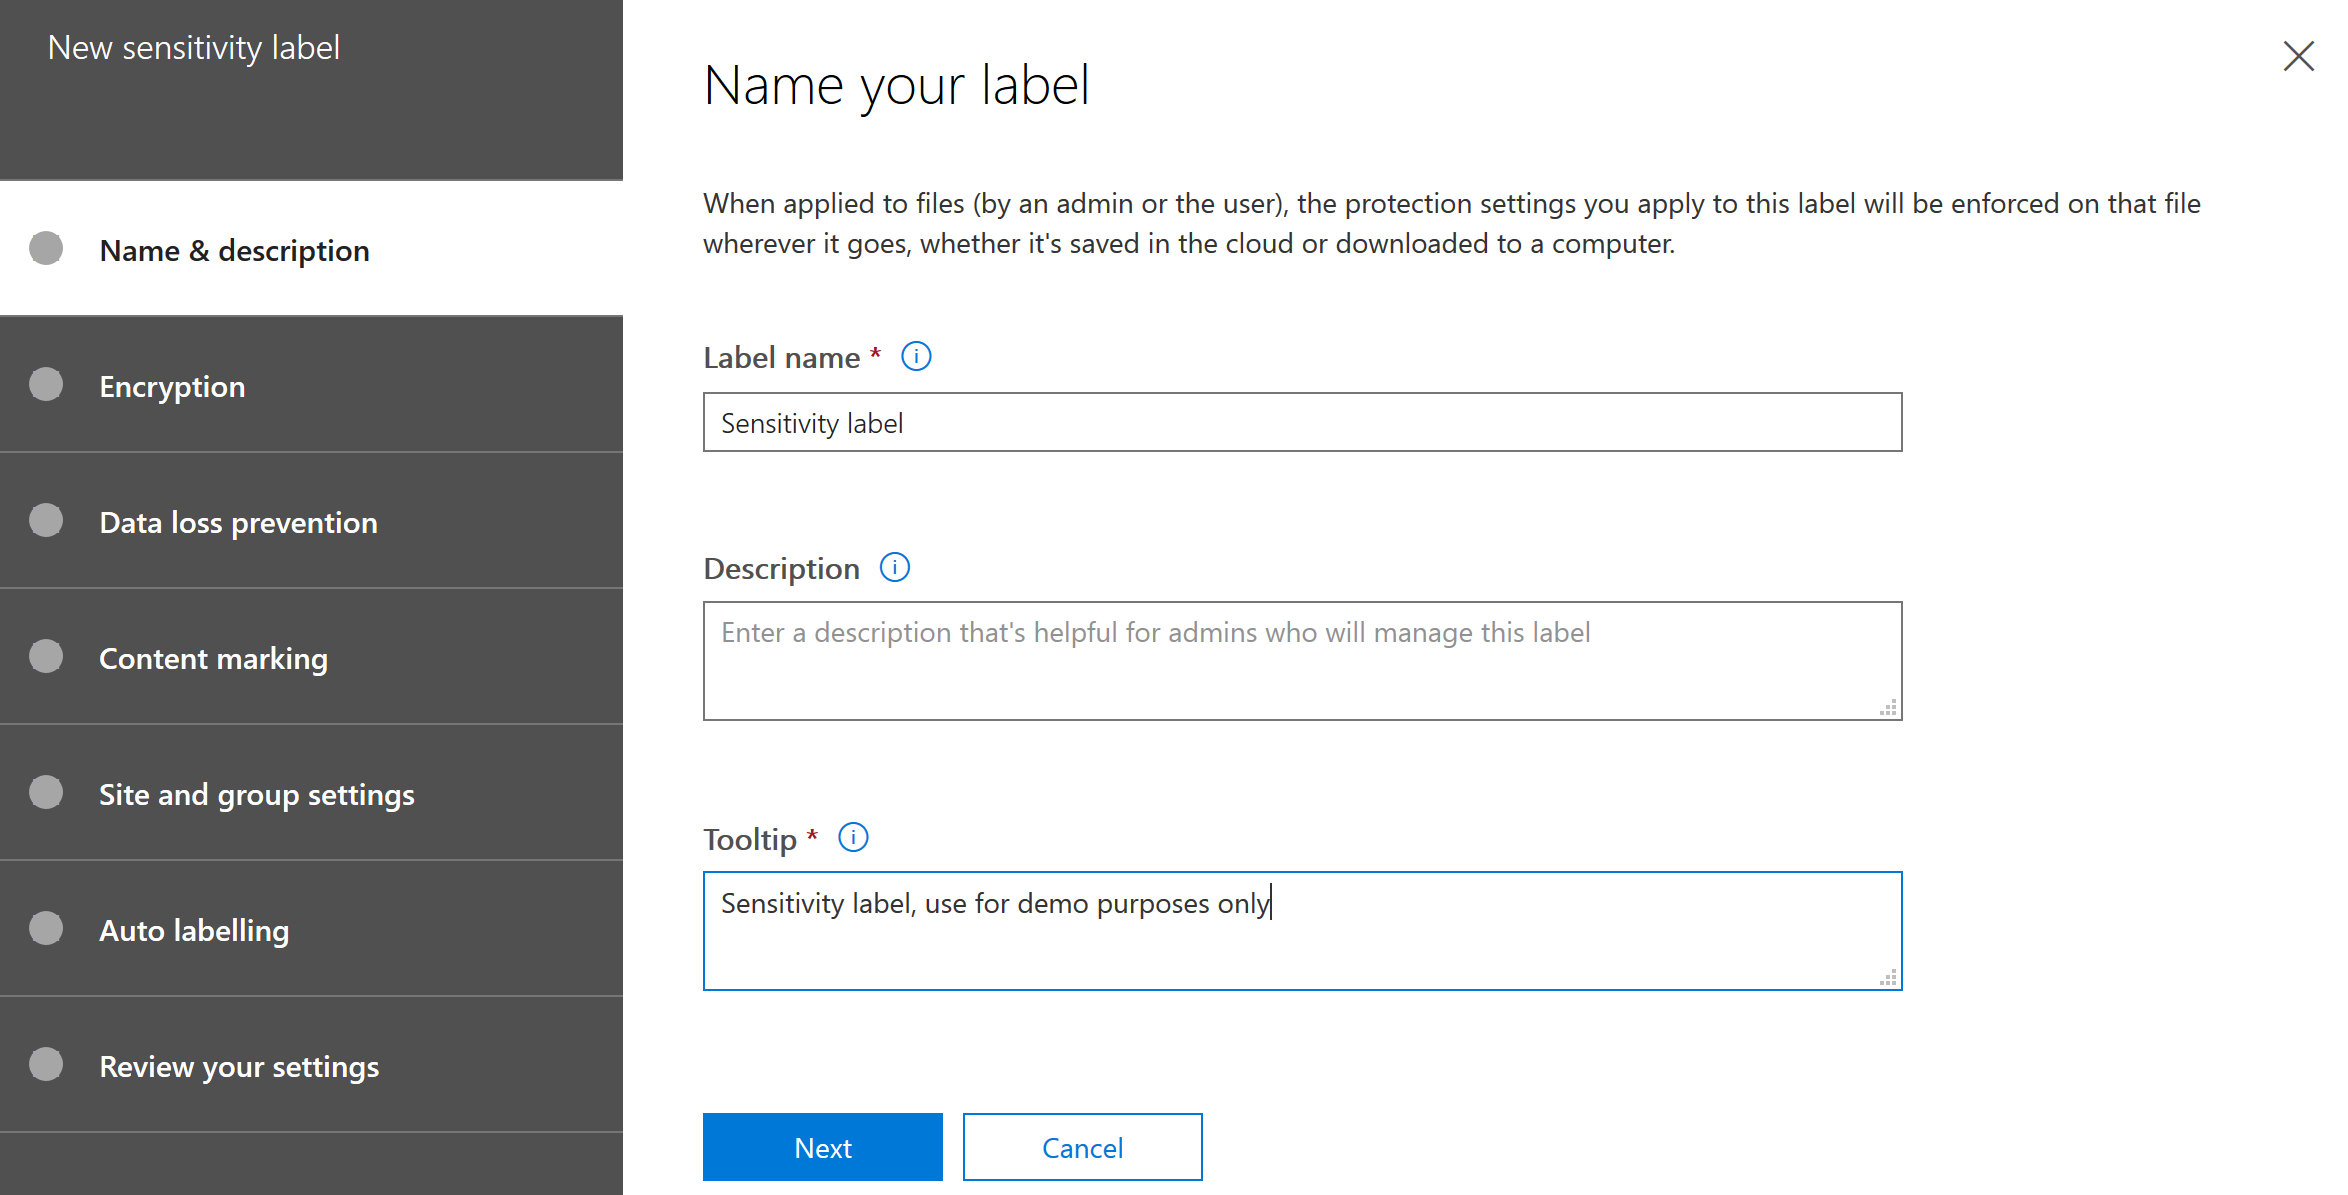Click the Site and group settings step icon
Image resolution: width=2348 pixels, height=1195 pixels.
[x=46, y=791]
